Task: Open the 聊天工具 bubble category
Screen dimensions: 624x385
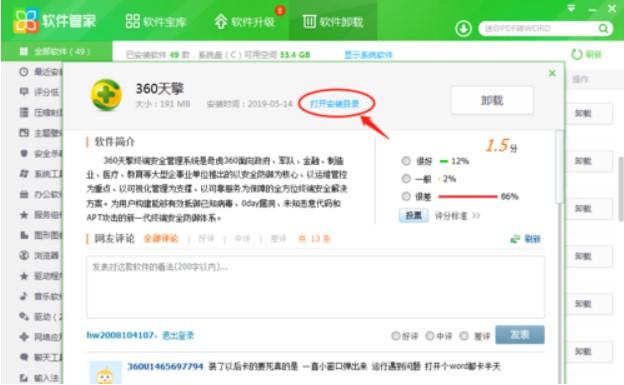Action: coord(40,357)
